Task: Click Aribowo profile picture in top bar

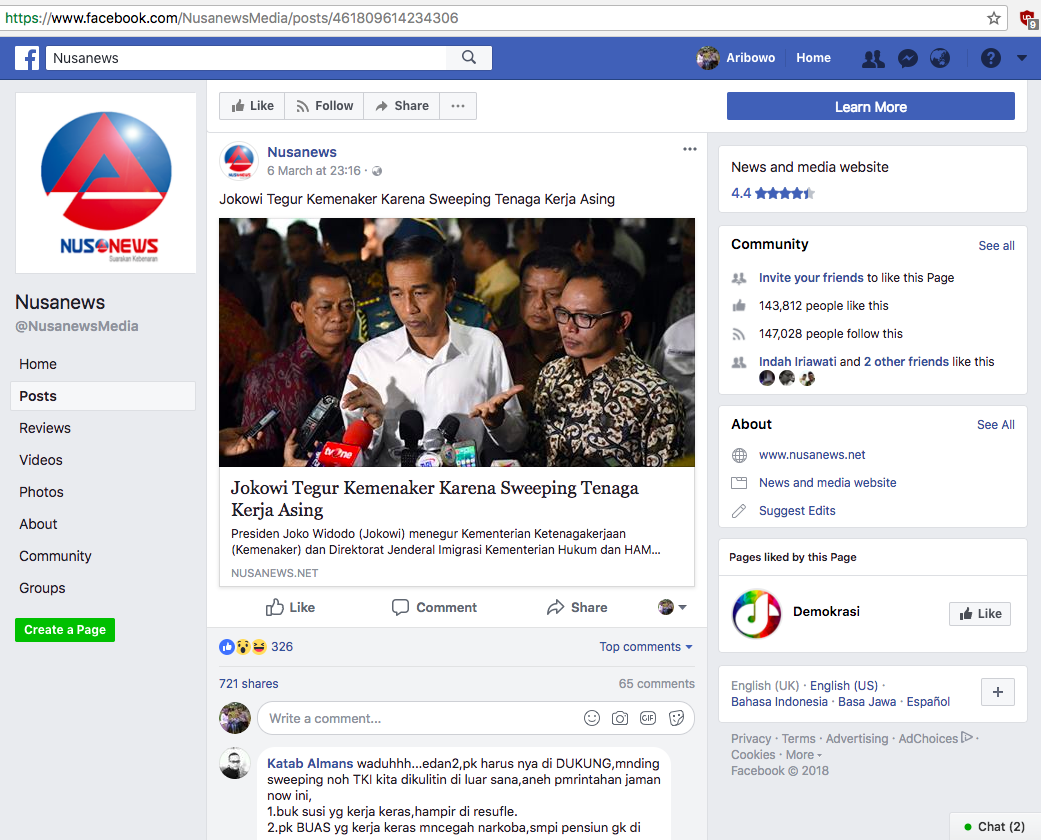Action: click(708, 58)
